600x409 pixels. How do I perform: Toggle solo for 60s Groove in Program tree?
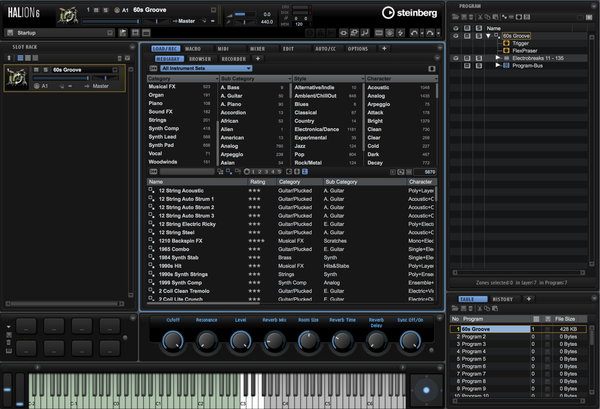click(x=479, y=36)
